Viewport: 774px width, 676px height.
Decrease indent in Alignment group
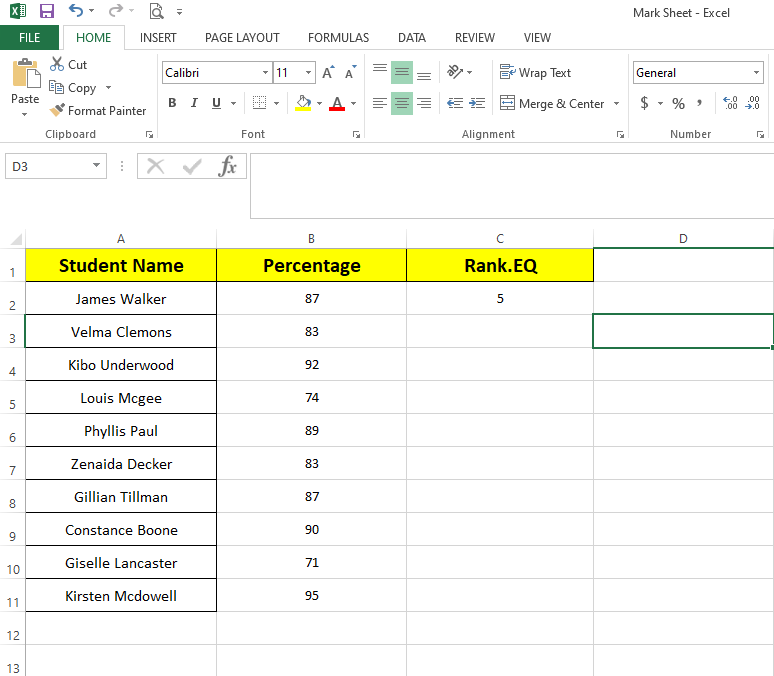pyautogui.click(x=455, y=103)
